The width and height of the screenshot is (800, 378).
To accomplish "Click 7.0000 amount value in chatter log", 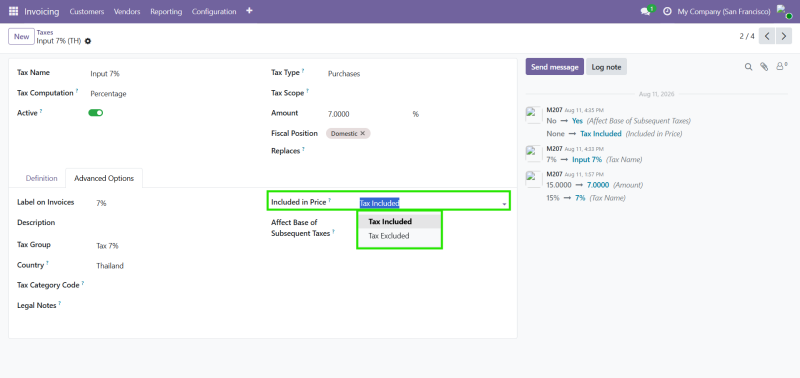I will [x=598, y=185].
